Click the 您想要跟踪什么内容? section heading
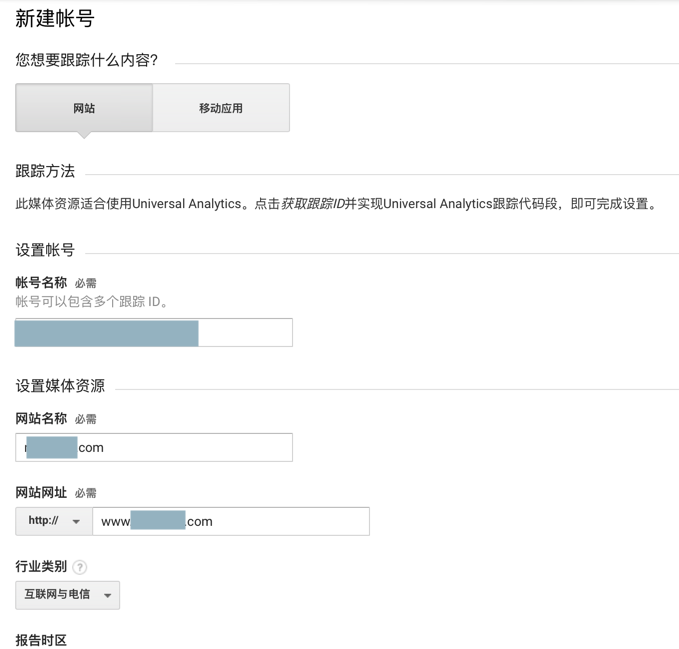This screenshot has width=679, height=649. (x=87, y=61)
